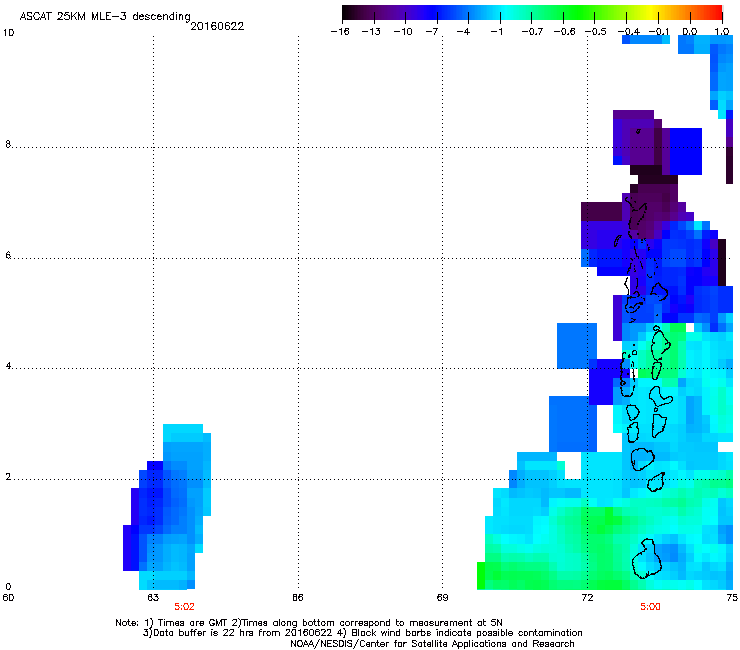
Task: Click the latitude axis label '6'
Action: (8, 255)
